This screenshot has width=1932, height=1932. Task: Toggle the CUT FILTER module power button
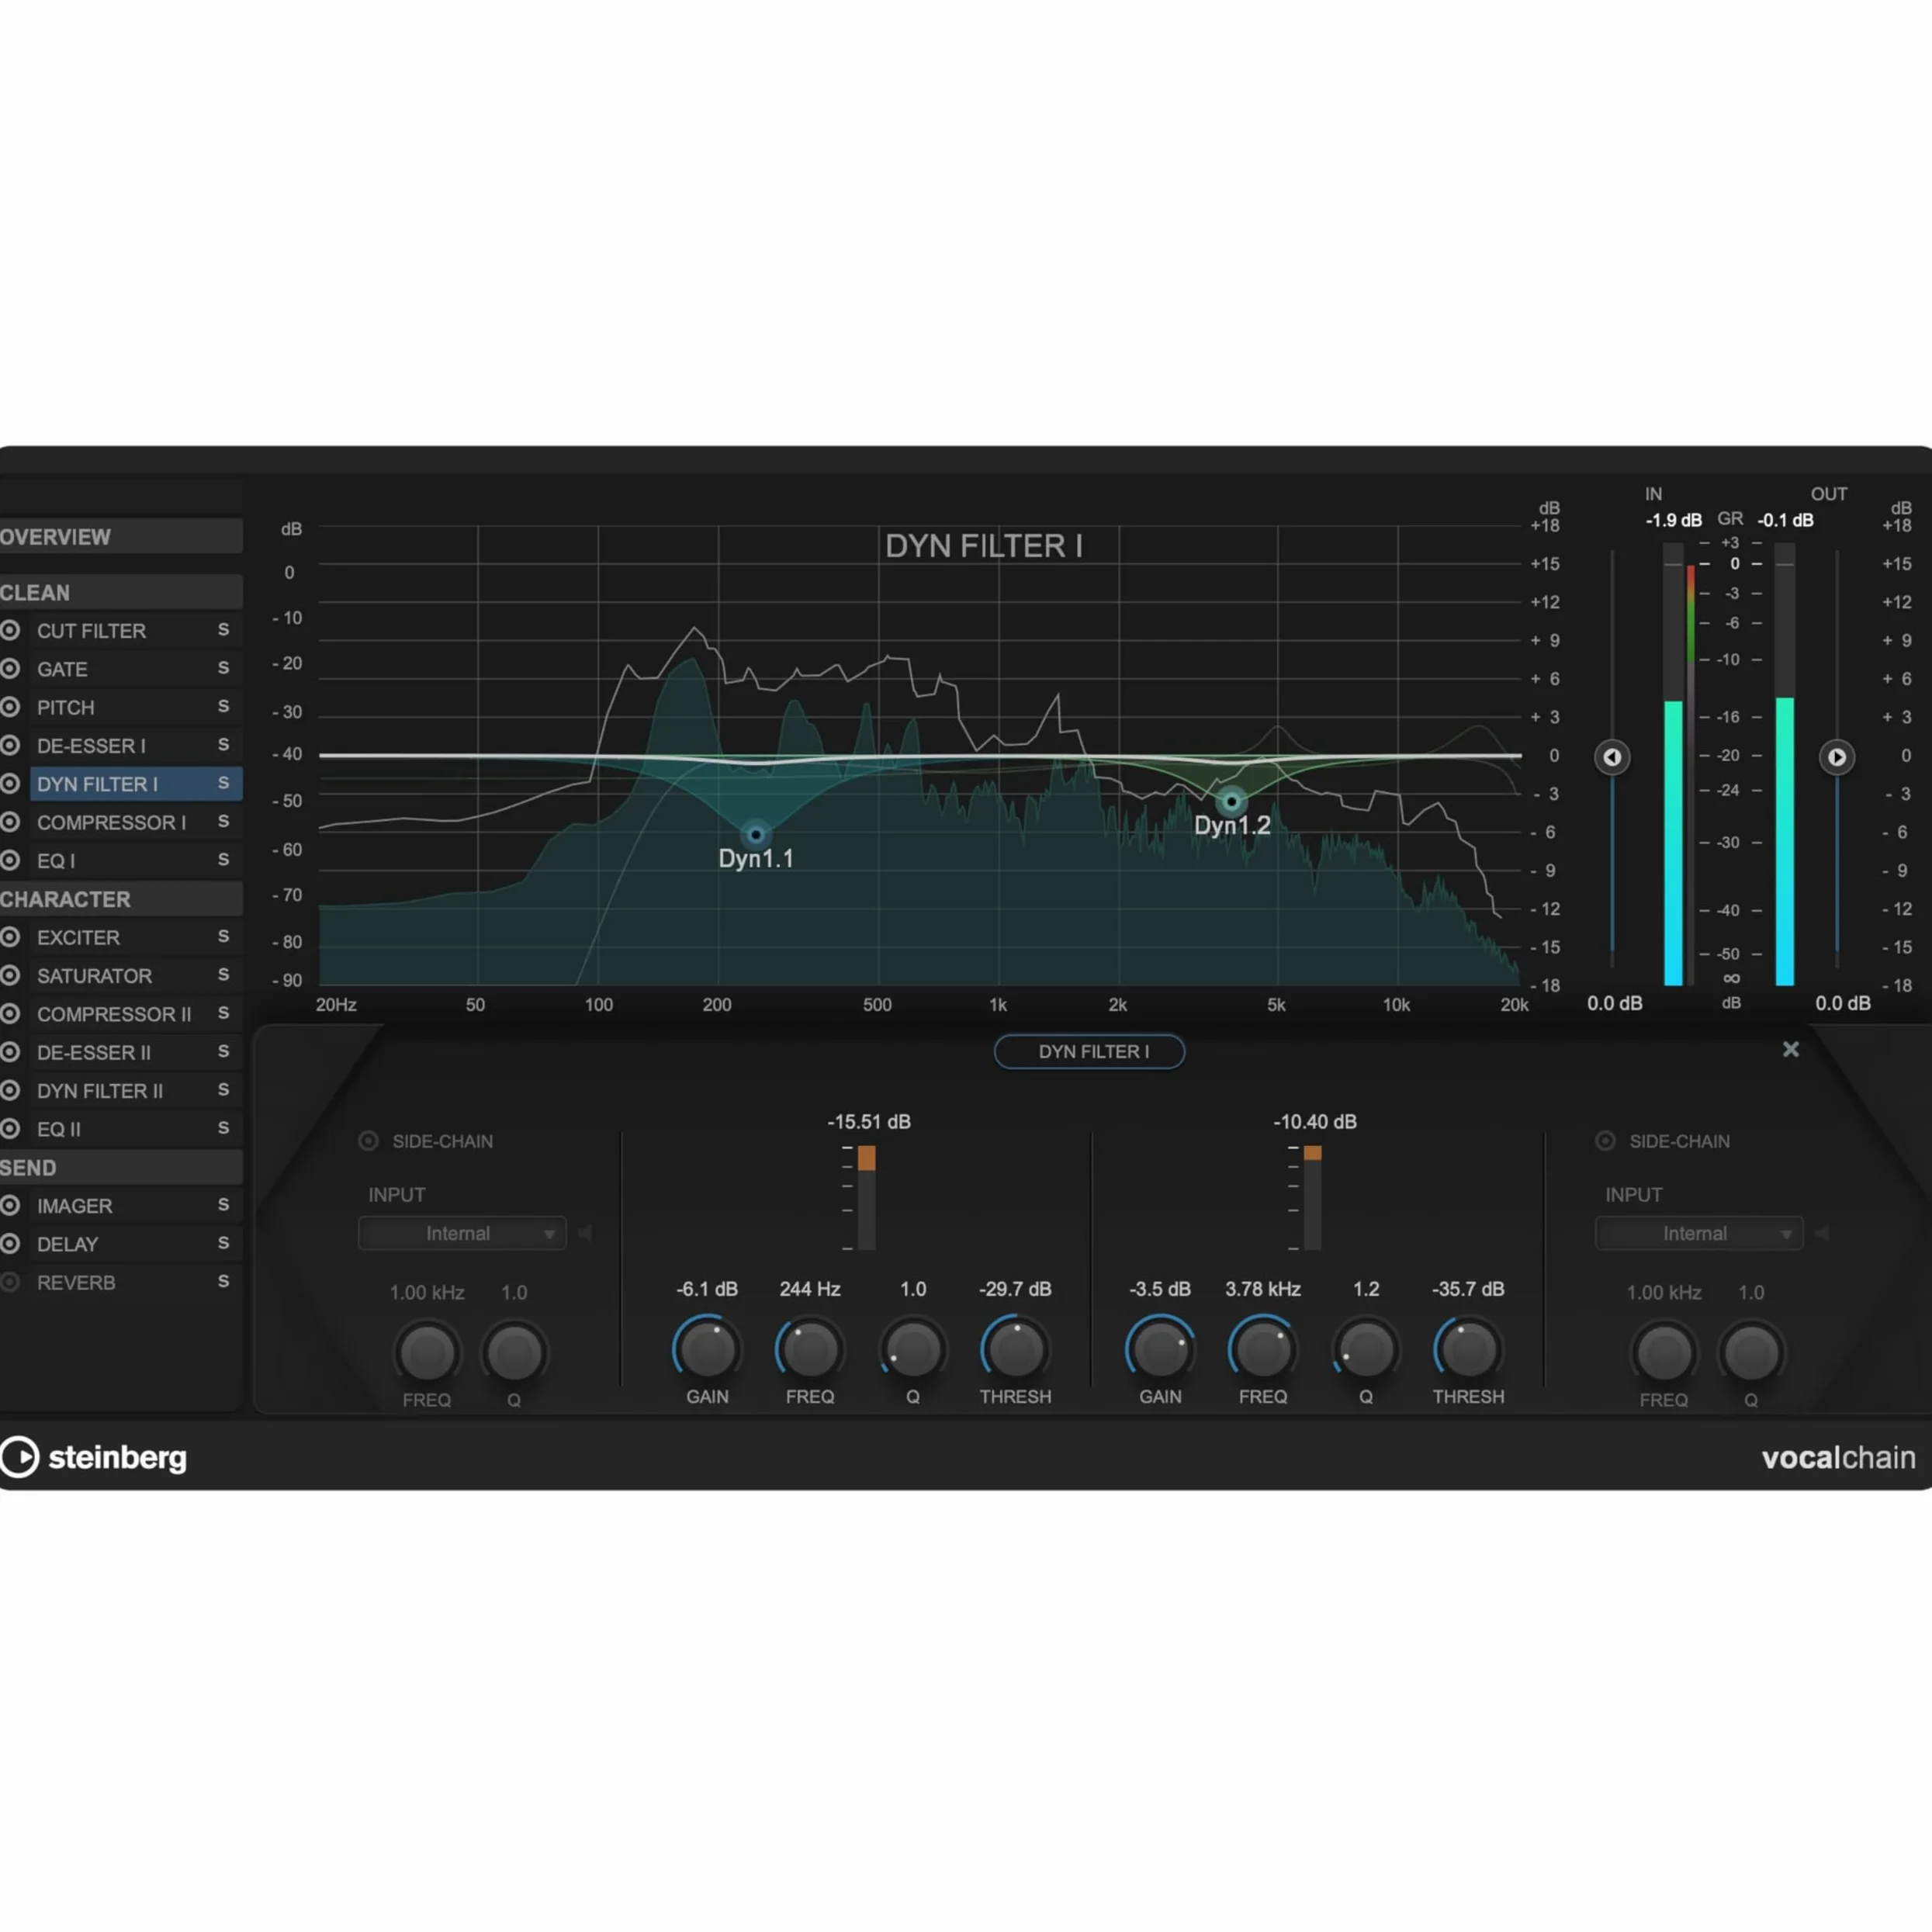click(x=11, y=631)
